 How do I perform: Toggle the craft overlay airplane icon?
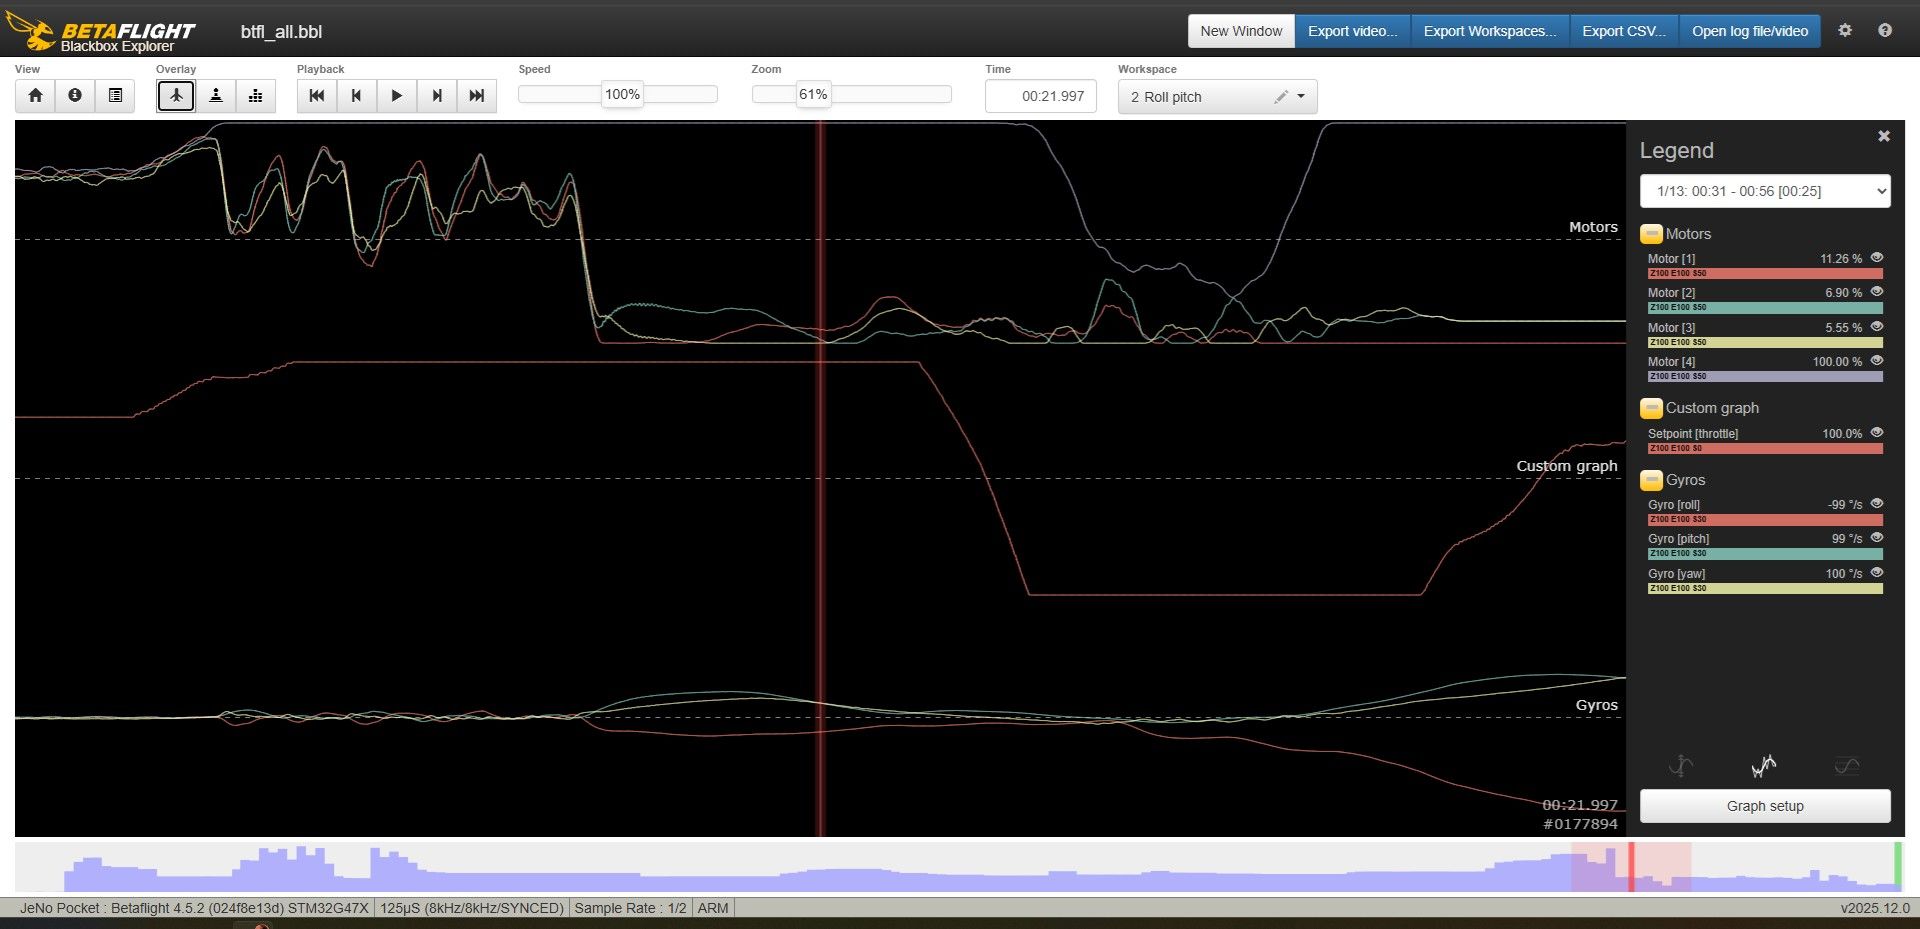click(x=176, y=96)
